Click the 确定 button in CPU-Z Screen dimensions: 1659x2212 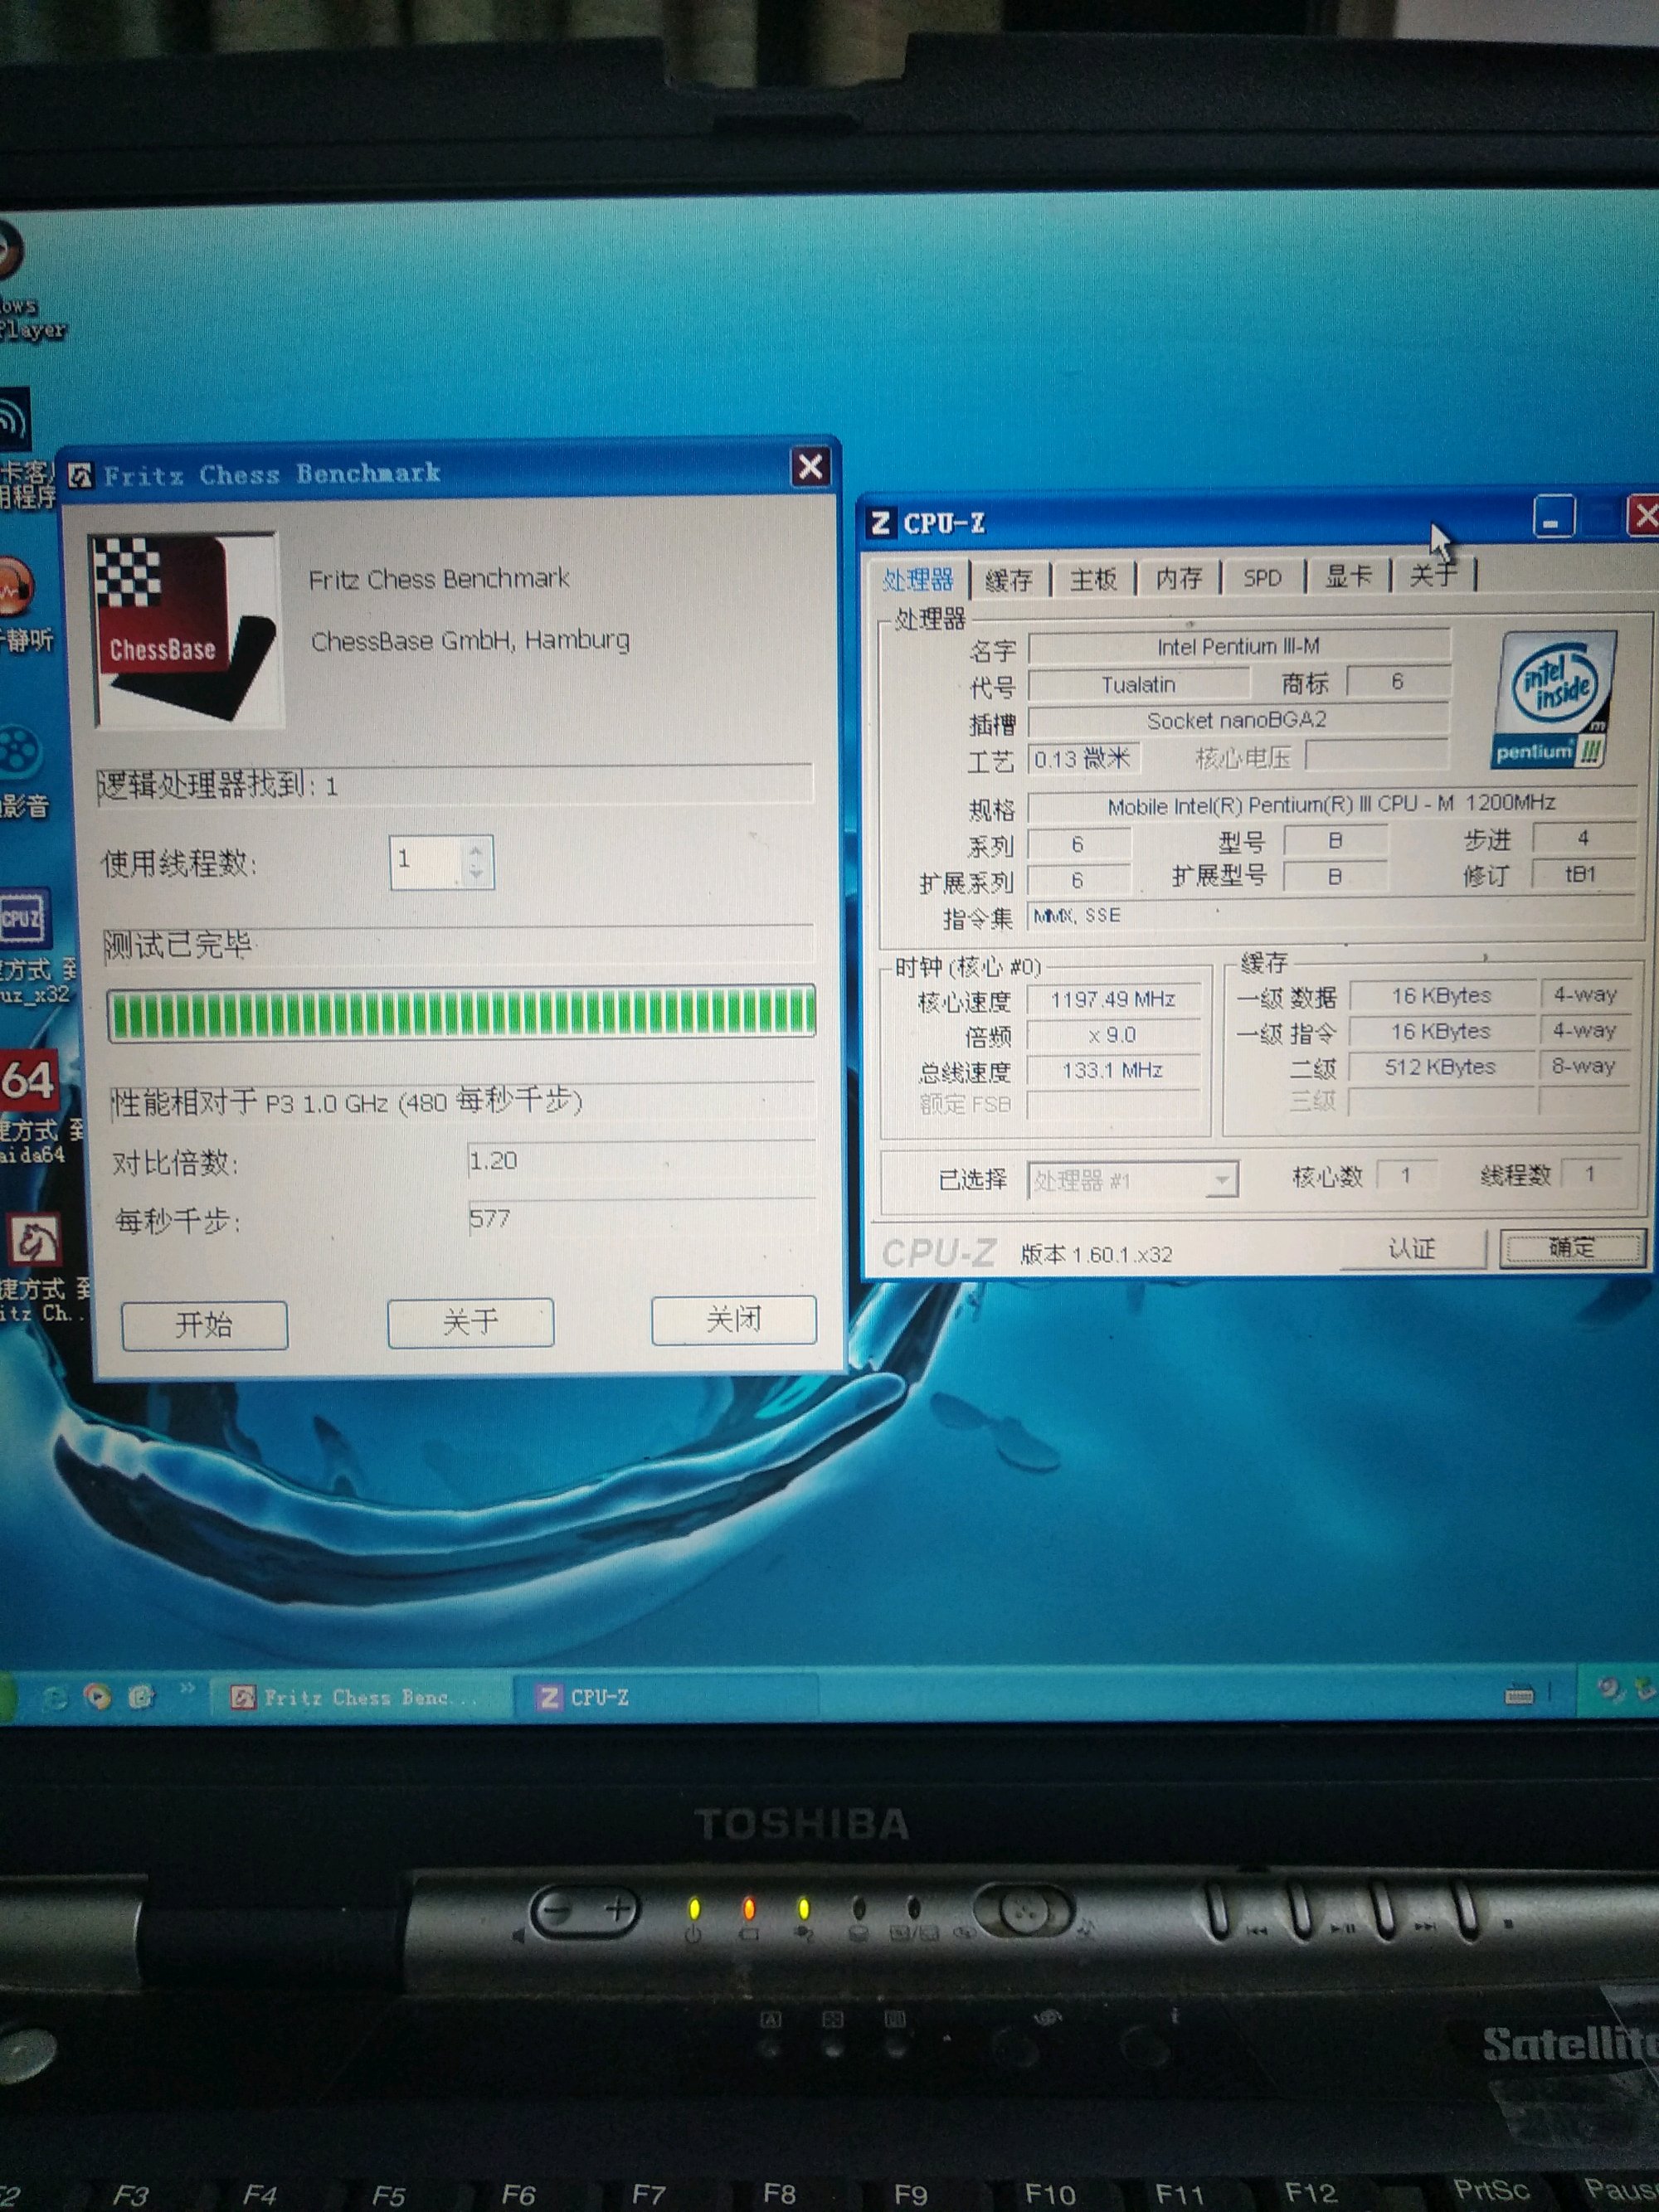point(1571,1247)
